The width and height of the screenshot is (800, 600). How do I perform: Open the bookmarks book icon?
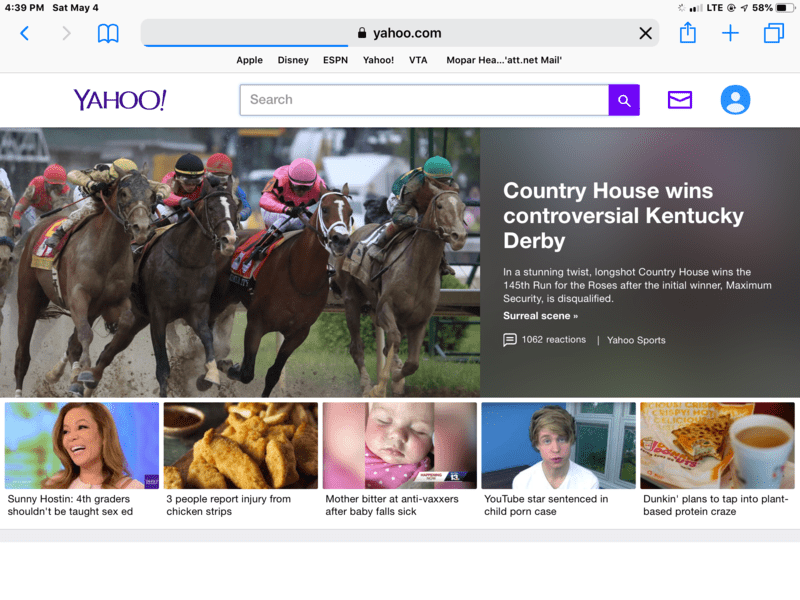tap(108, 33)
